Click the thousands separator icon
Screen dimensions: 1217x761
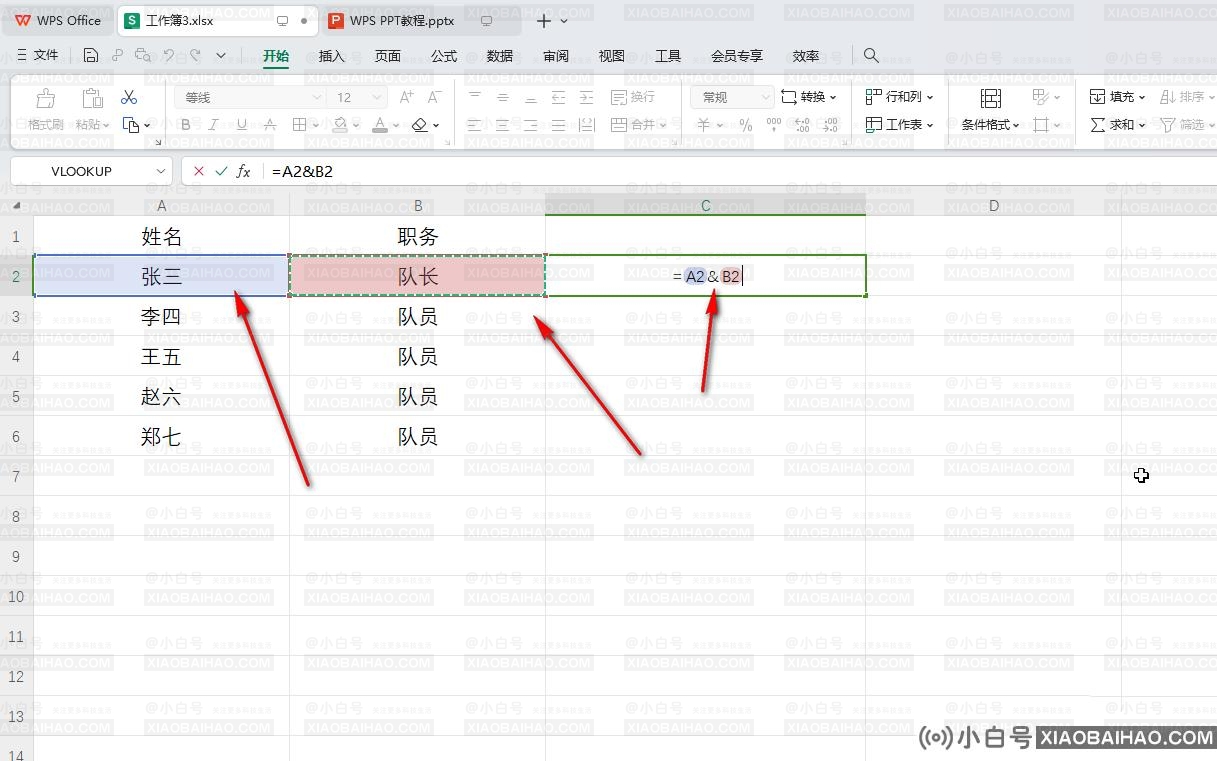pos(773,125)
